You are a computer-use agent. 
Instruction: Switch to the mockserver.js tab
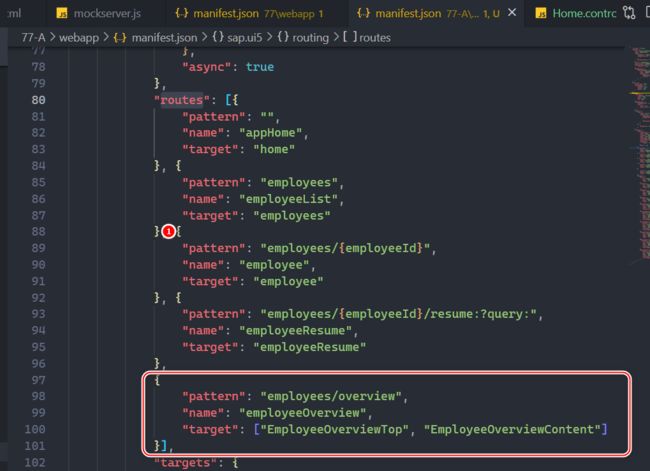coord(106,14)
